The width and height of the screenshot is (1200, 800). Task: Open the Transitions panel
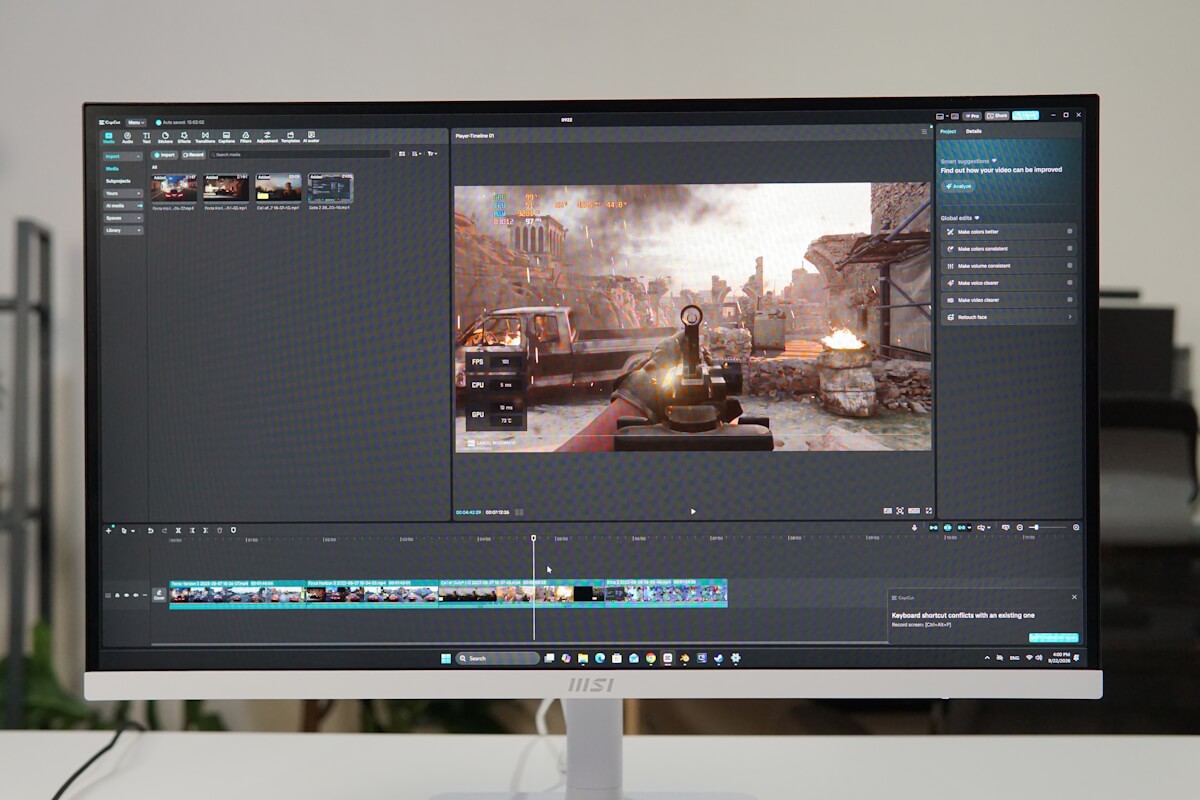tap(205, 137)
